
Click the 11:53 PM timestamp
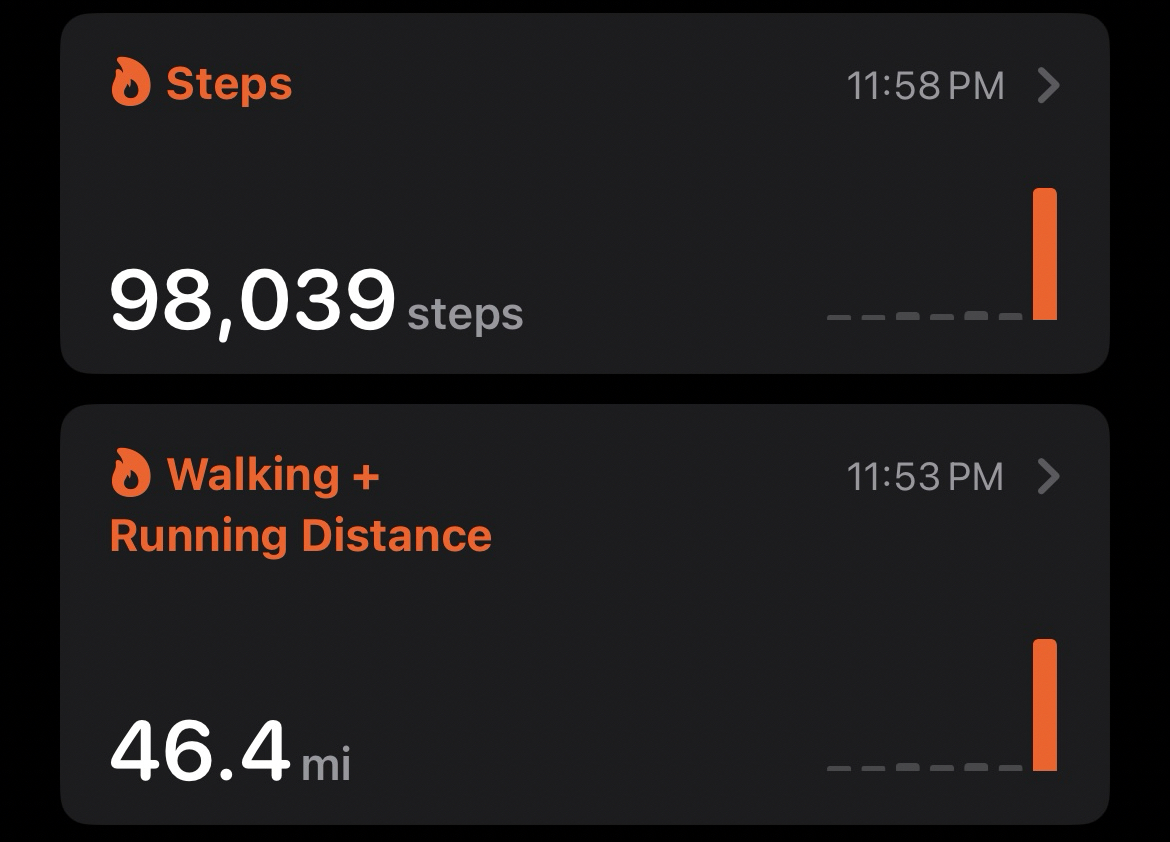click(x=925, y=477)
